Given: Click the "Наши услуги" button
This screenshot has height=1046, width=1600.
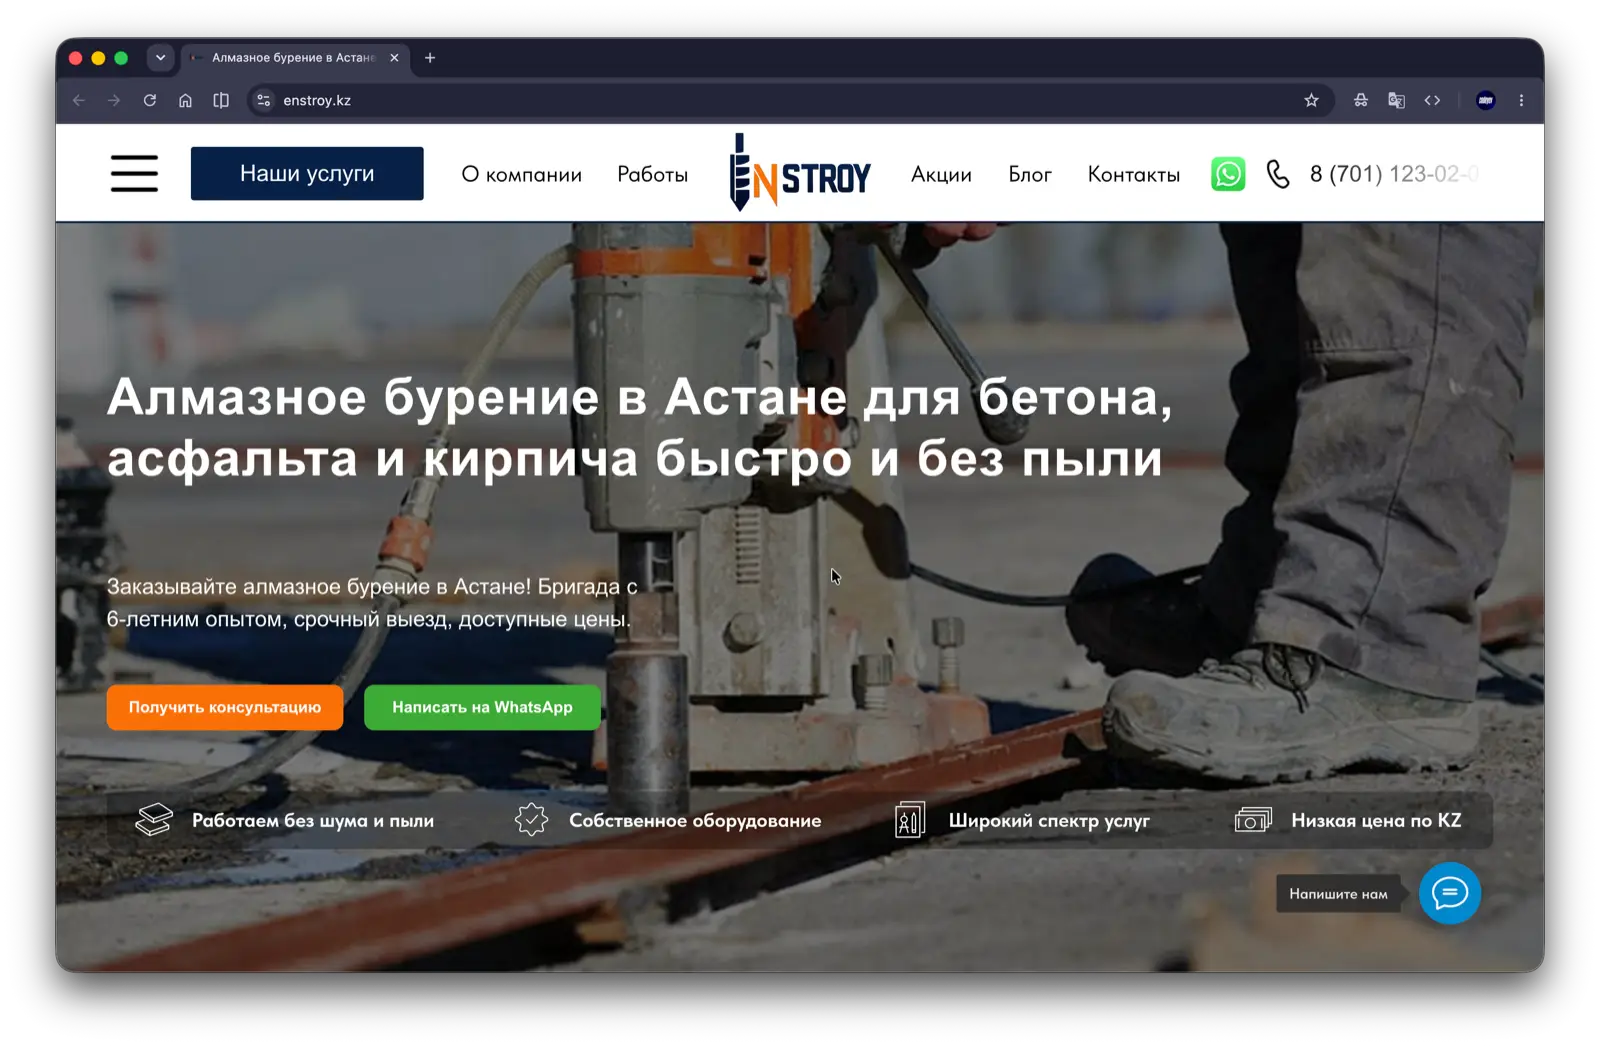Looking at the screenshot, I should tap(307, 173).
